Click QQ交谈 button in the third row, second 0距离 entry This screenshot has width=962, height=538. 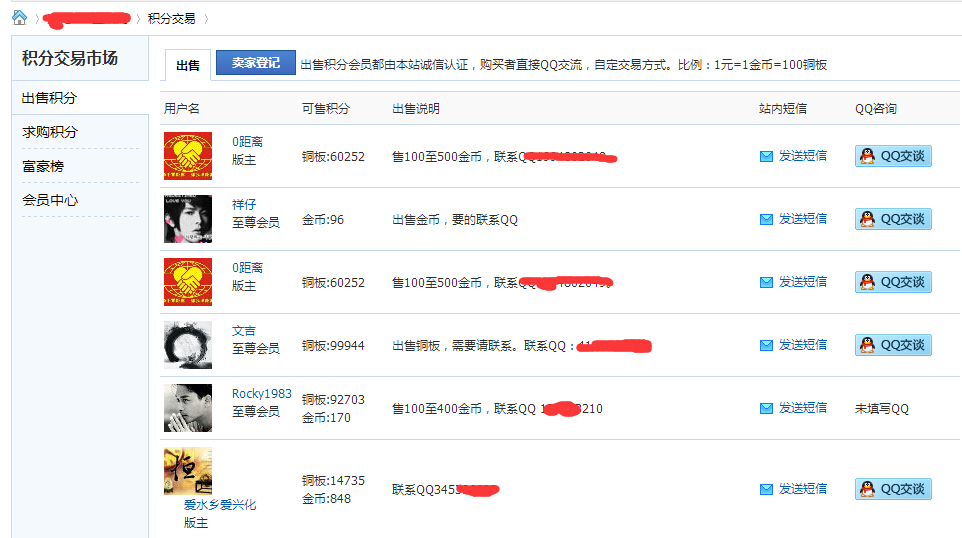tap(893, 282)
